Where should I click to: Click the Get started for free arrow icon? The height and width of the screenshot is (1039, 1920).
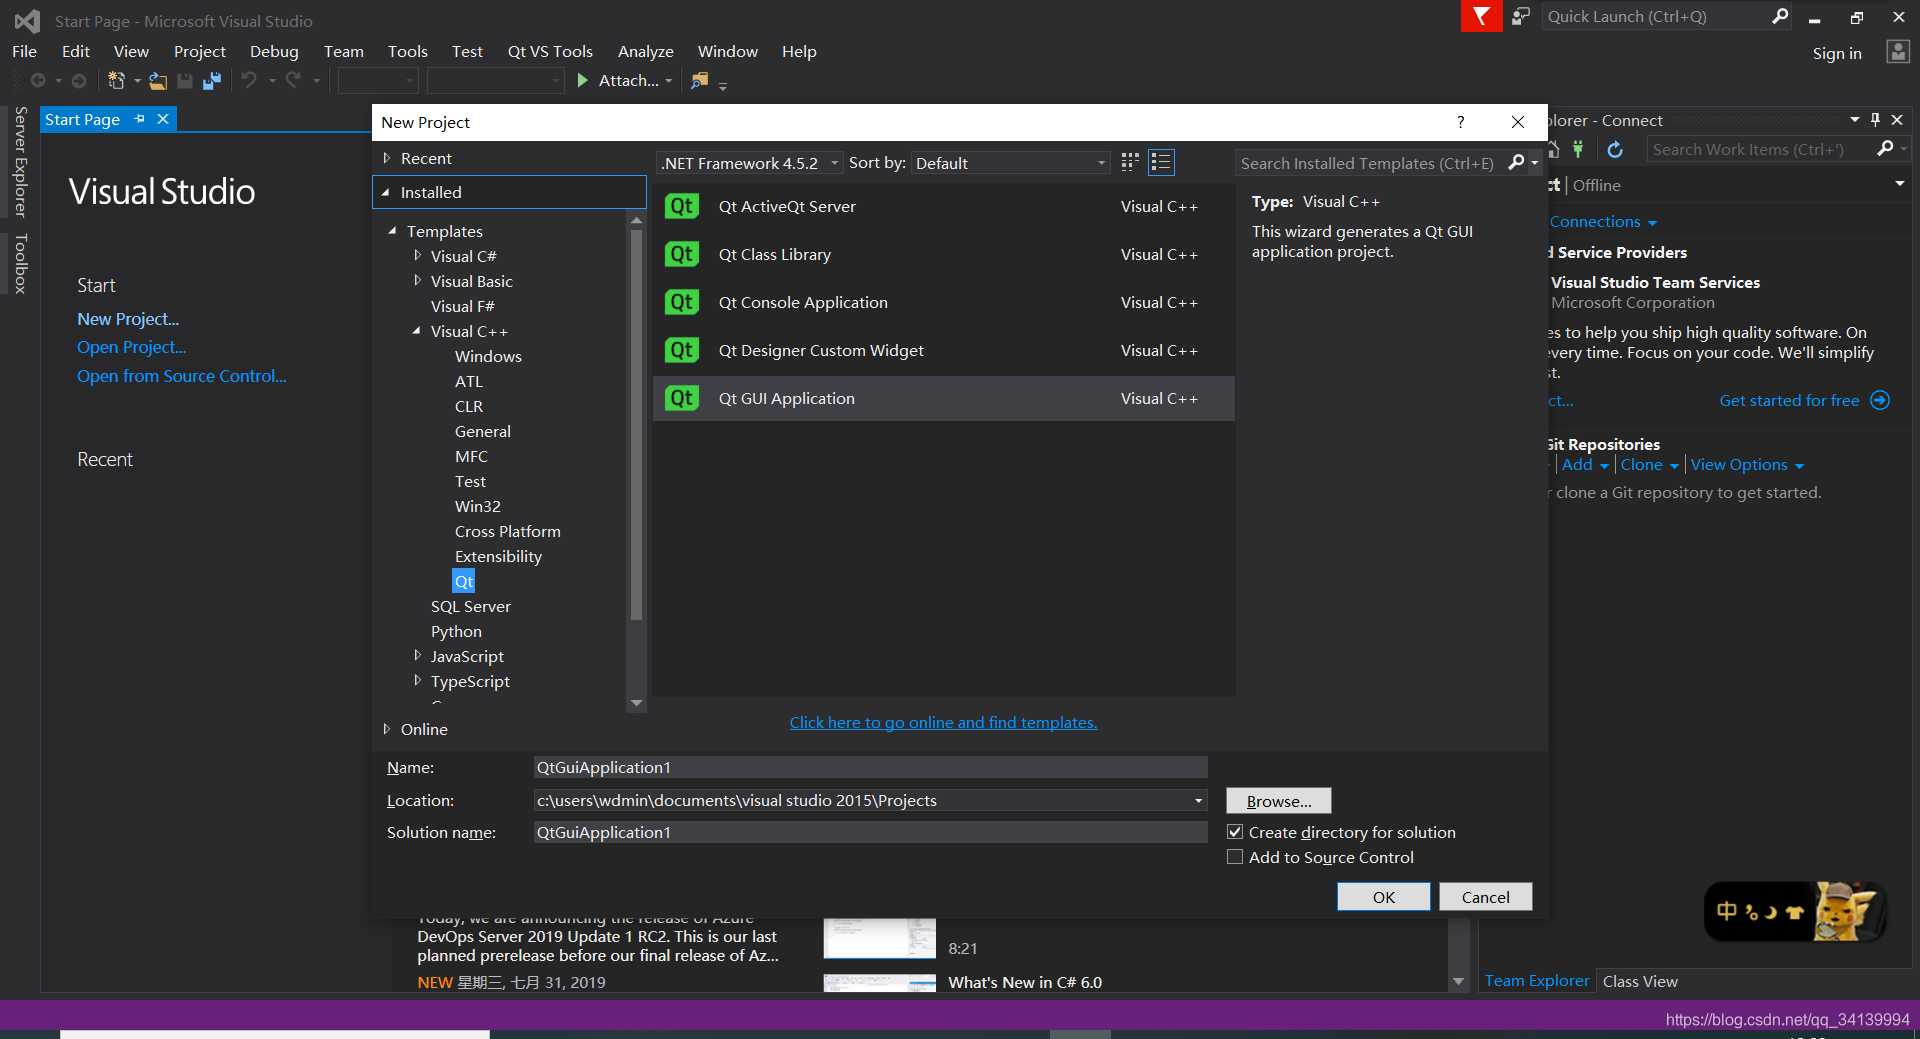click(x=1880, y=400)
